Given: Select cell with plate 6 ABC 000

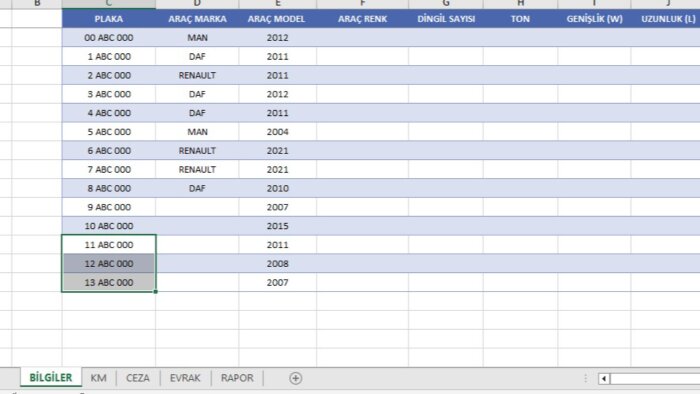Looking at the screenshot, I should 108,150.
